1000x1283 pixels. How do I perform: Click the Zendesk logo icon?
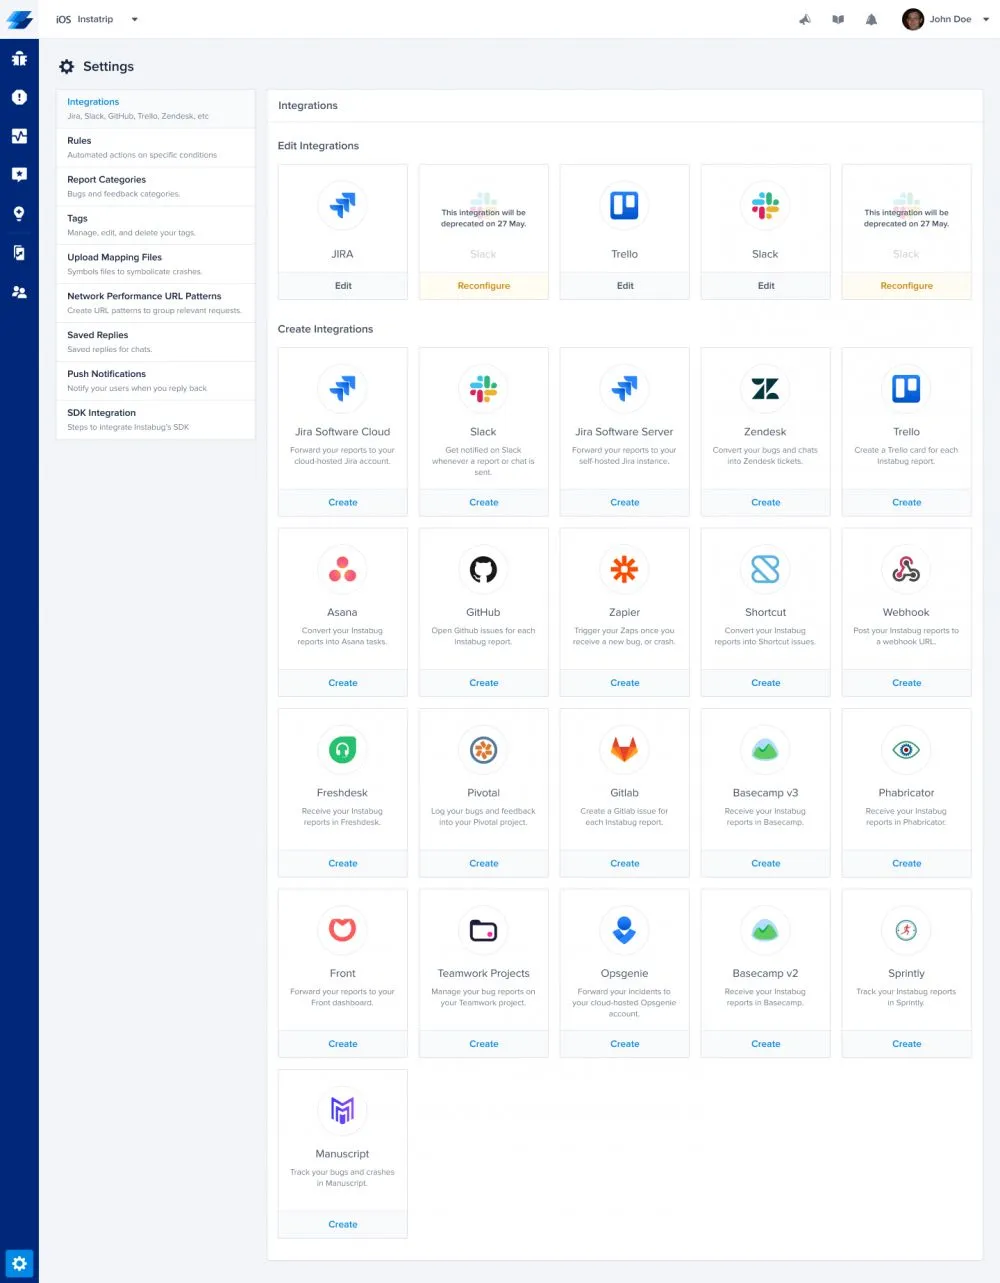[x=765, y=388]
